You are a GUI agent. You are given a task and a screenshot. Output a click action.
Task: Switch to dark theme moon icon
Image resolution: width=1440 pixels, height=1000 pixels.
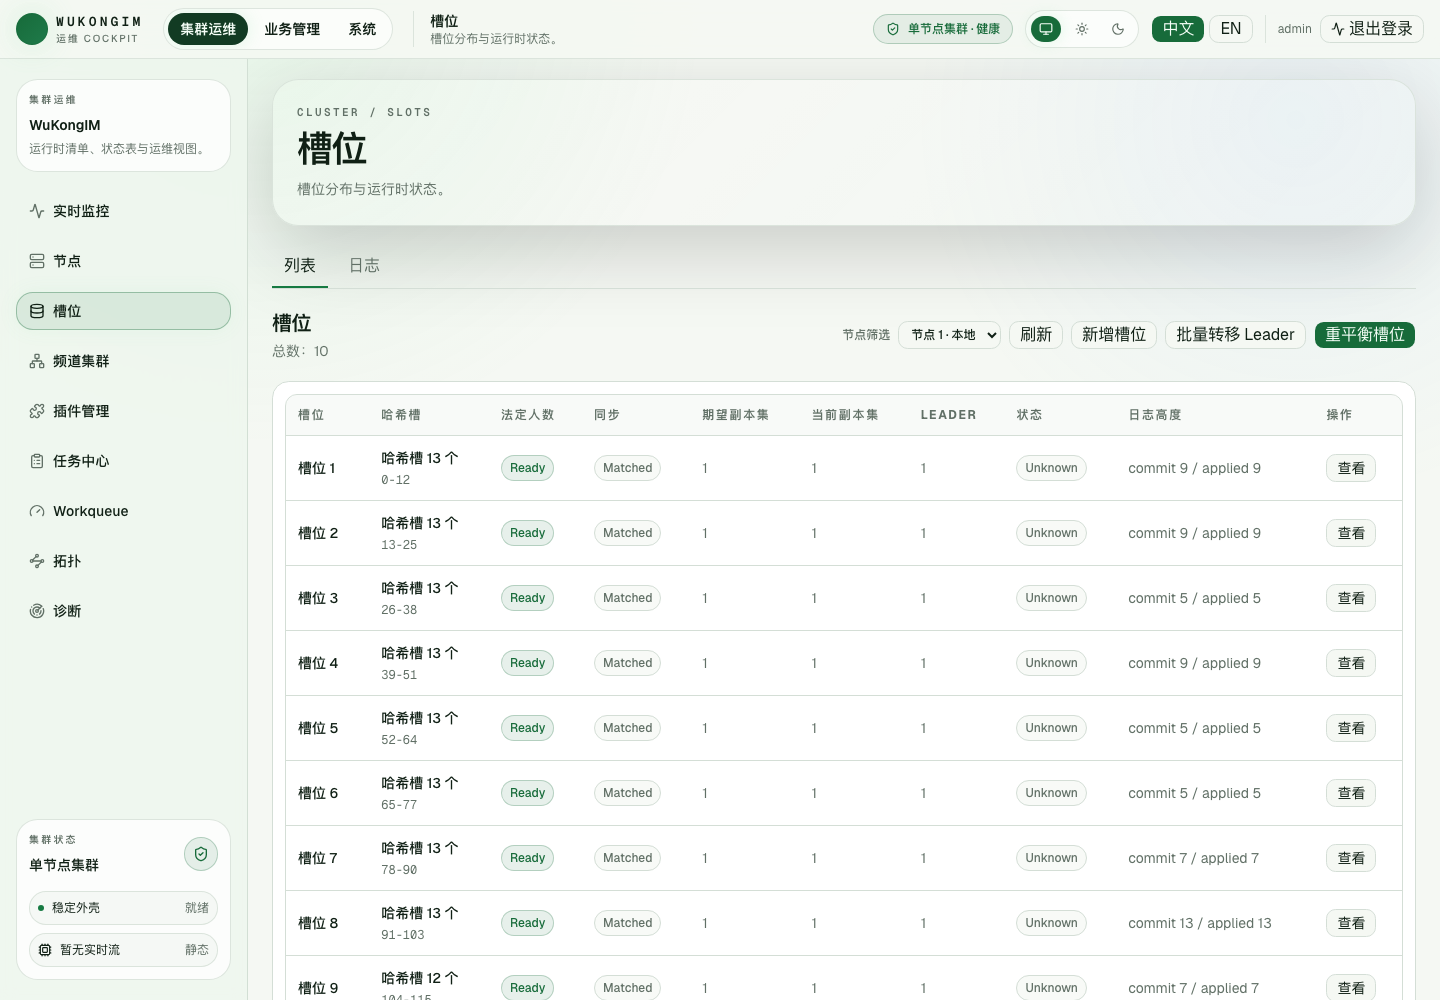click(1118, 29)
